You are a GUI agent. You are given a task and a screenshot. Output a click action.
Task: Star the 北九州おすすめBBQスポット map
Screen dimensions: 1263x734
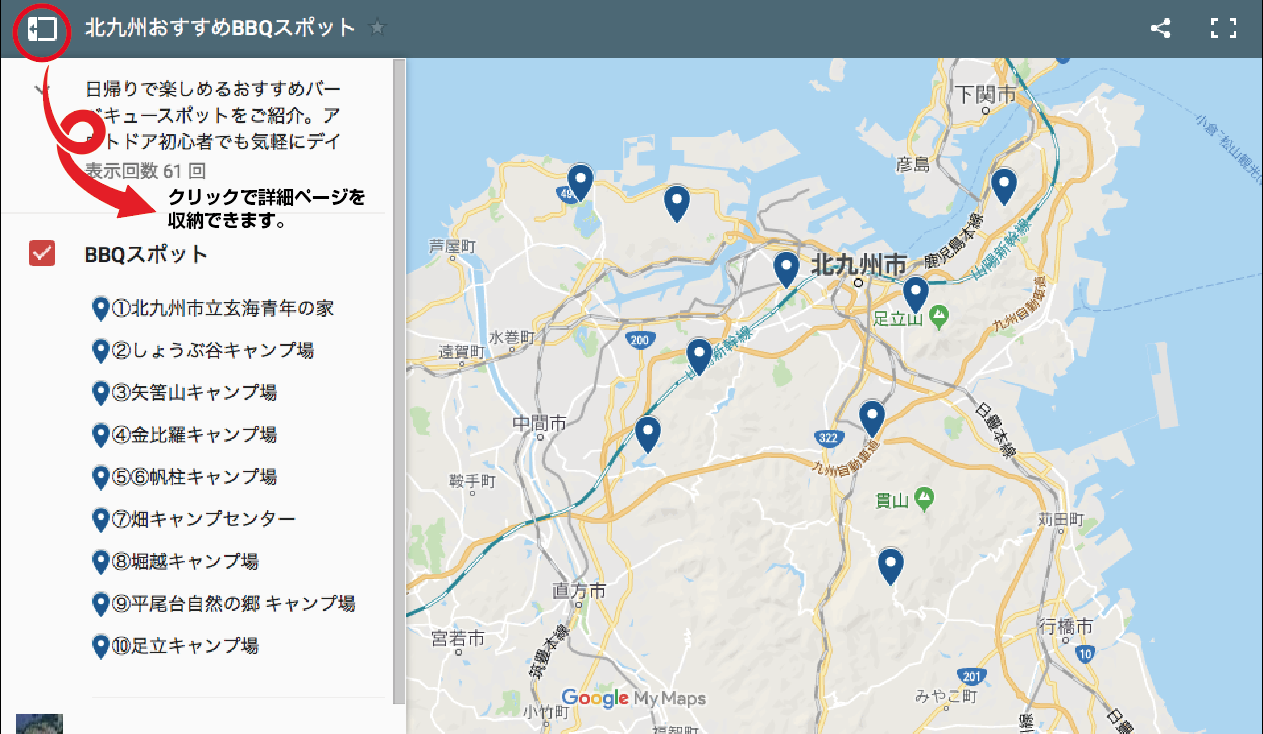377,28
